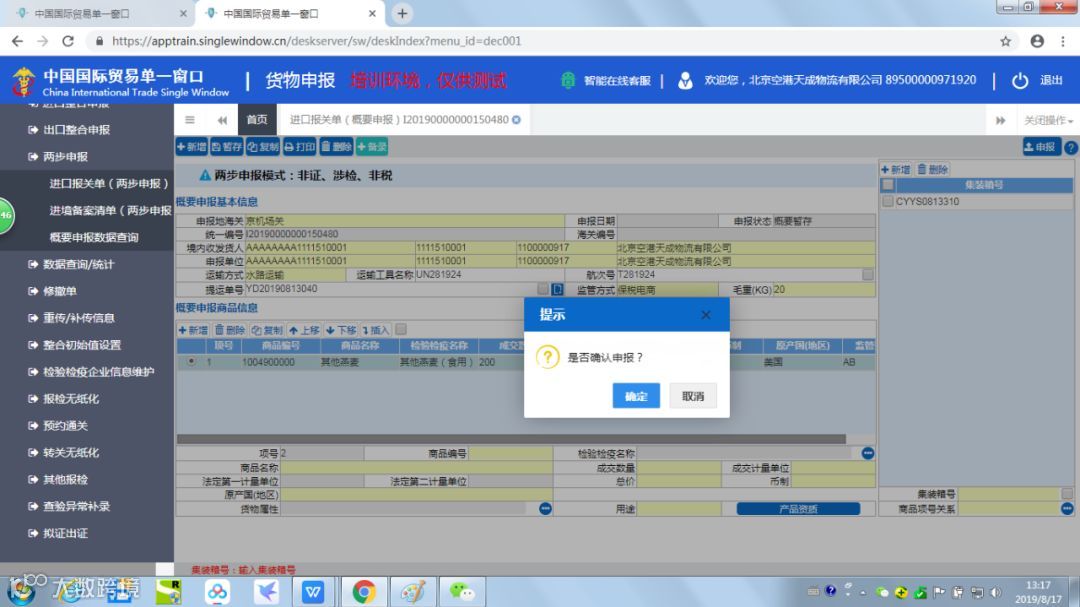This screenshot has height=607, width=1080.
Task: Close the 提示 dialog with X
Action: pyautogui.click(x=706, y=315)
